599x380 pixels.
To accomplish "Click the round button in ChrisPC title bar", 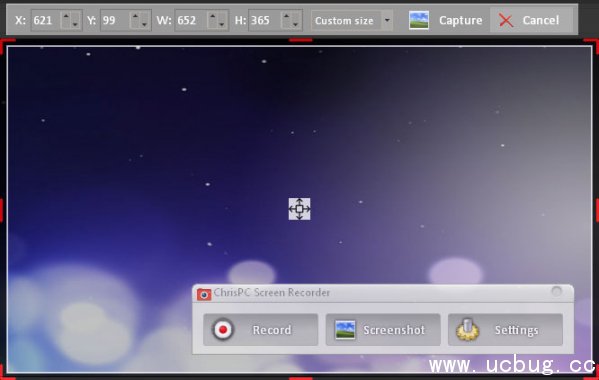I will click(556, 292).
